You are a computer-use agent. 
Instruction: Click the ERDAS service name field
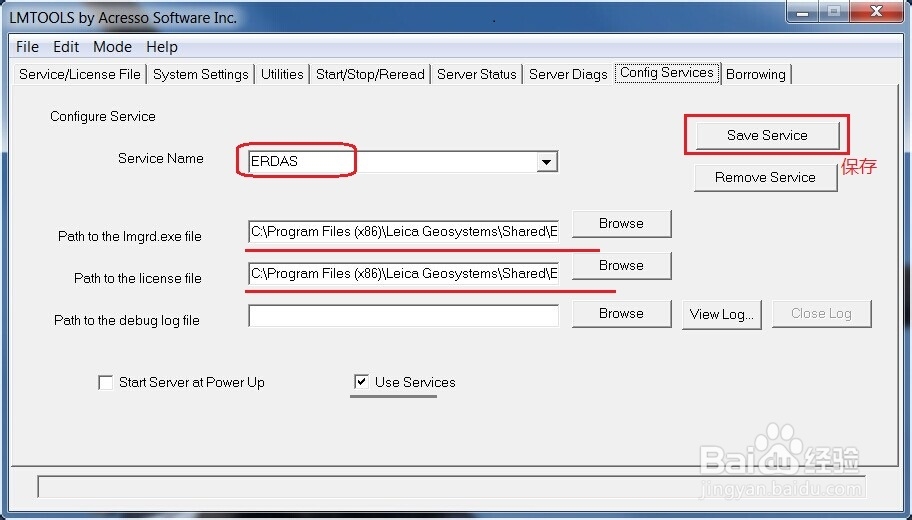402,162
